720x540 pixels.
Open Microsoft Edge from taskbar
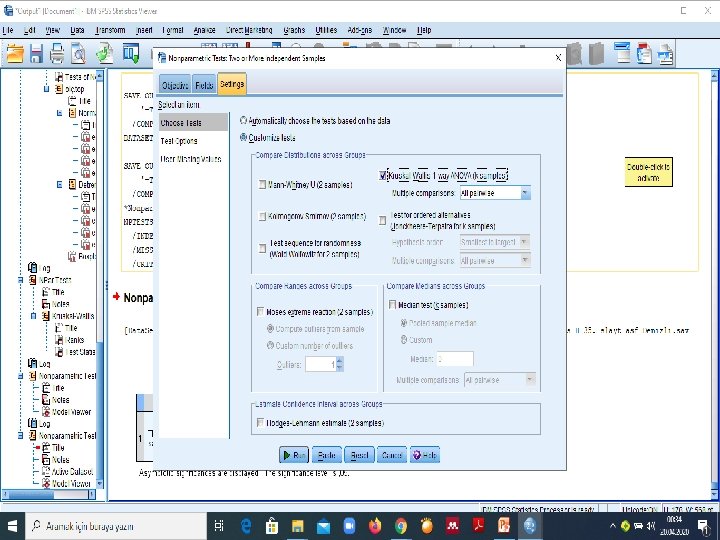[246, 526]
